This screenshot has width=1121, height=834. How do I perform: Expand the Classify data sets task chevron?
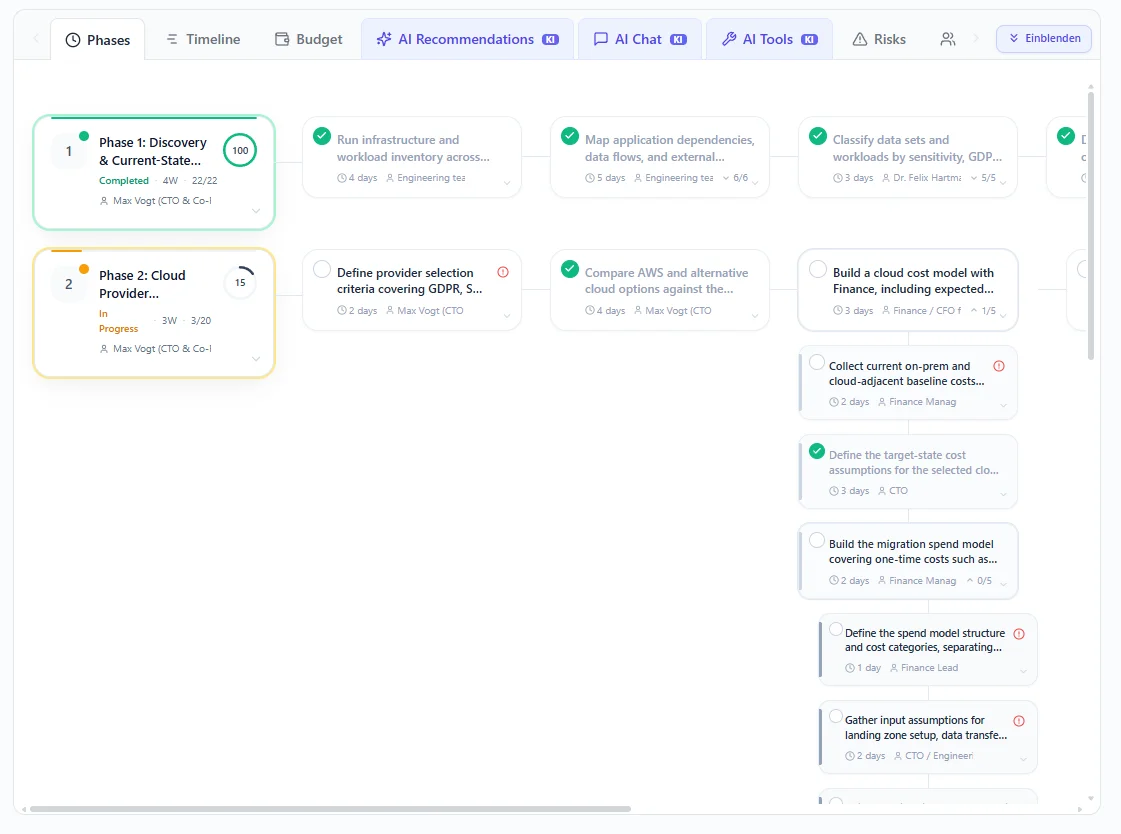pos(1003,183)
